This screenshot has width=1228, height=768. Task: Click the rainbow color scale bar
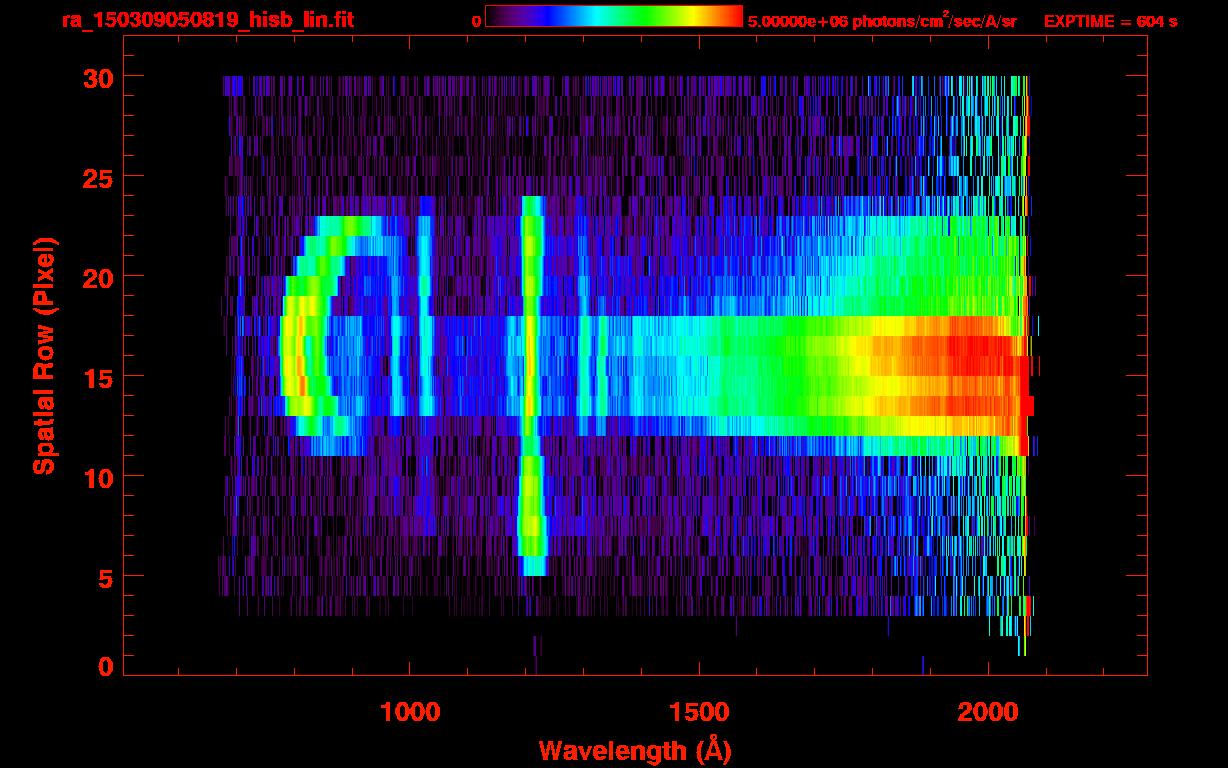pyautogui.click(x=614, y=16)
